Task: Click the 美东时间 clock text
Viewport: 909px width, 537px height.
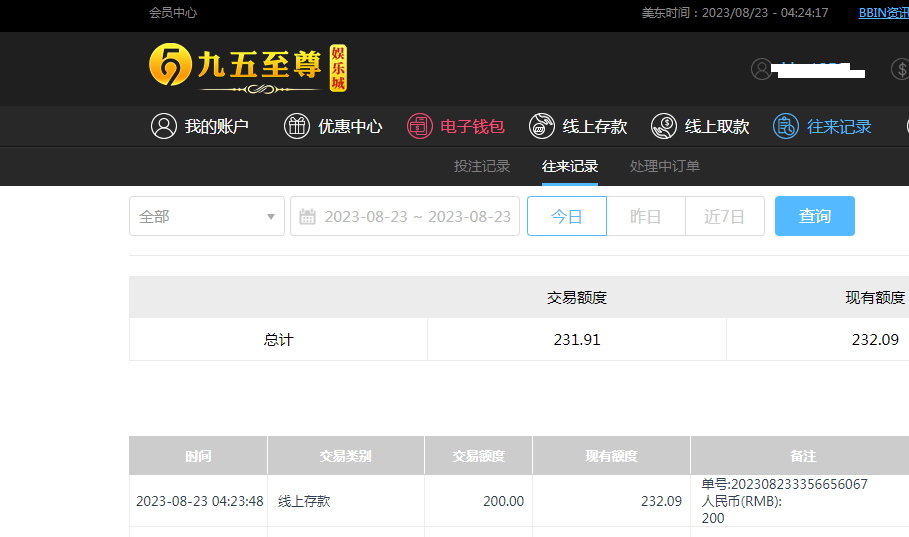Action: click(x=735, y=13)
